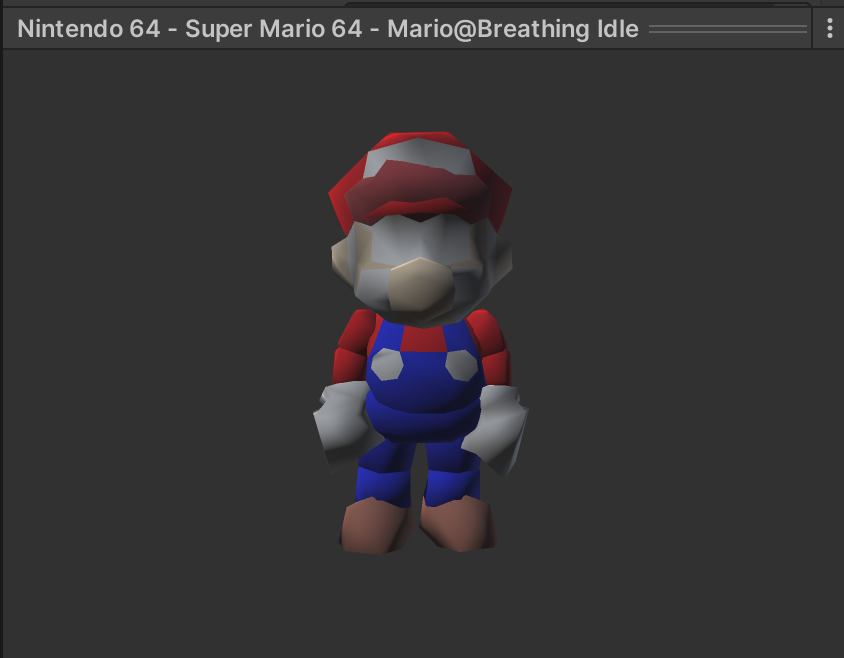The image size is (844, 658).
Task: Click the Mario@Breathing Idle preview title
Action: click(328, 29)
